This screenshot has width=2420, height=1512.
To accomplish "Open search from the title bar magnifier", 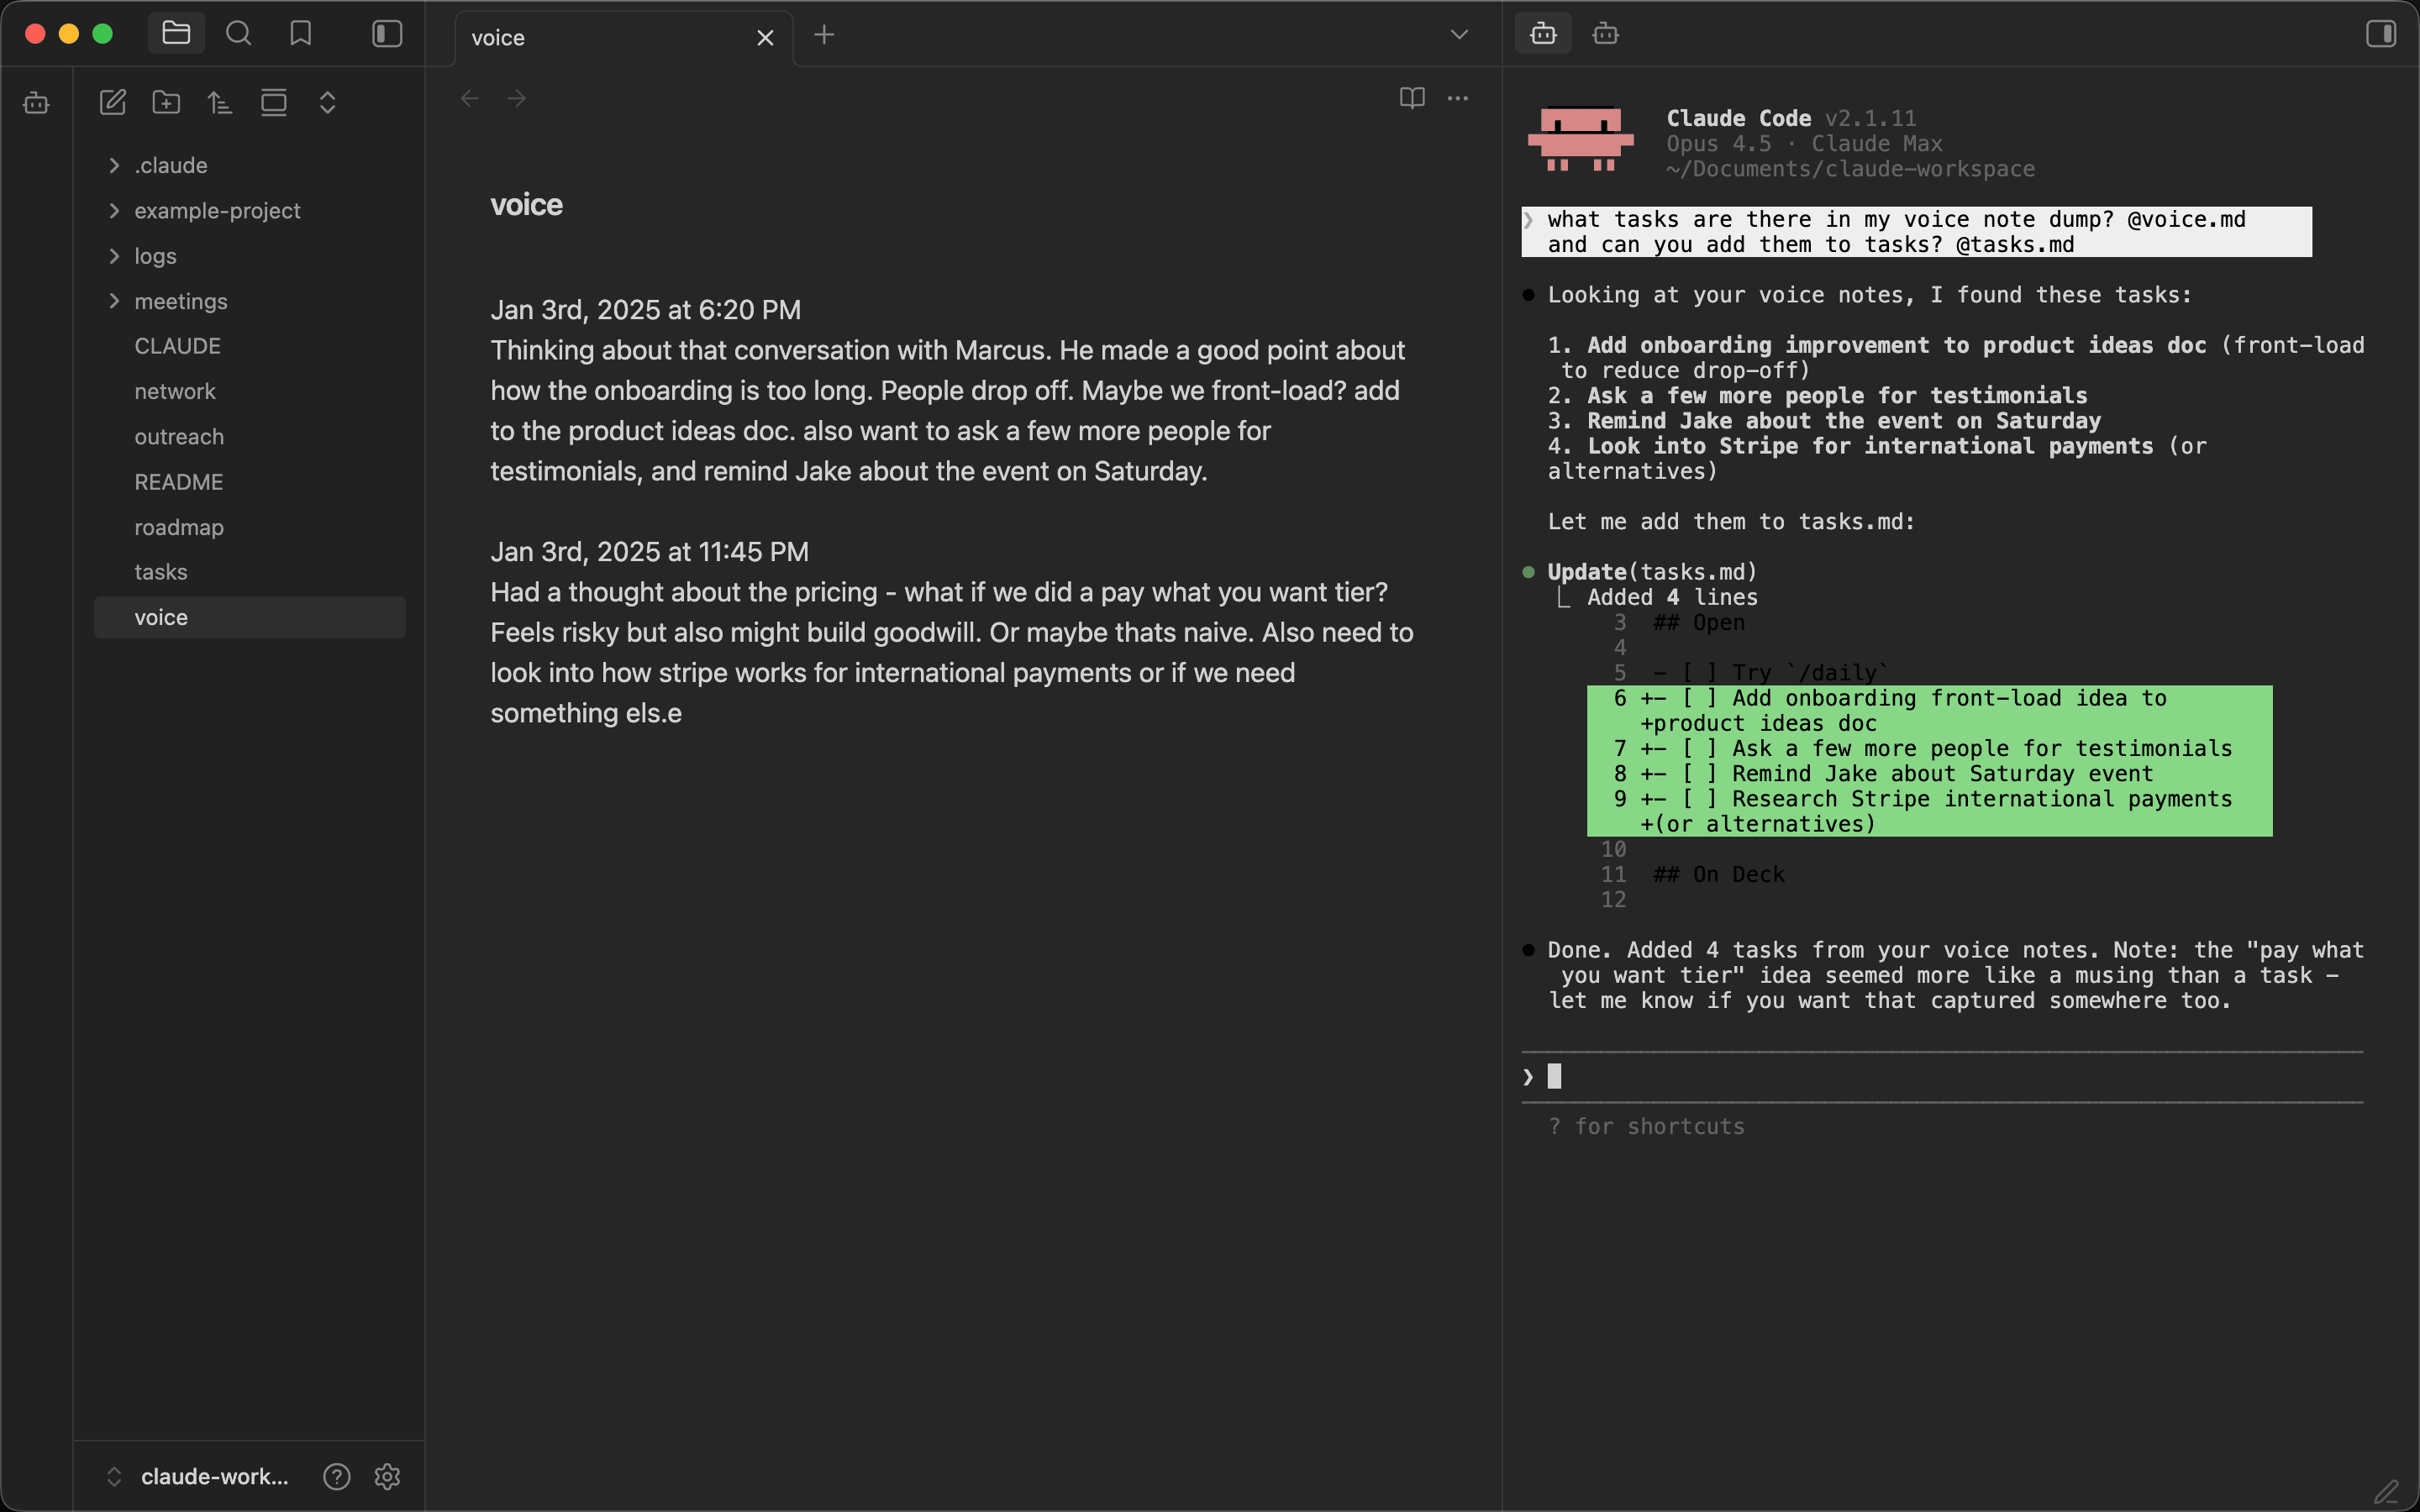I will (239, 33).
